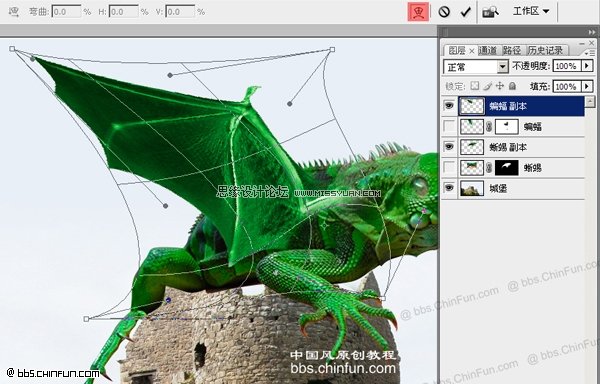Toggle lock position move icon
The image size is (600, 384).
(500, 86)
